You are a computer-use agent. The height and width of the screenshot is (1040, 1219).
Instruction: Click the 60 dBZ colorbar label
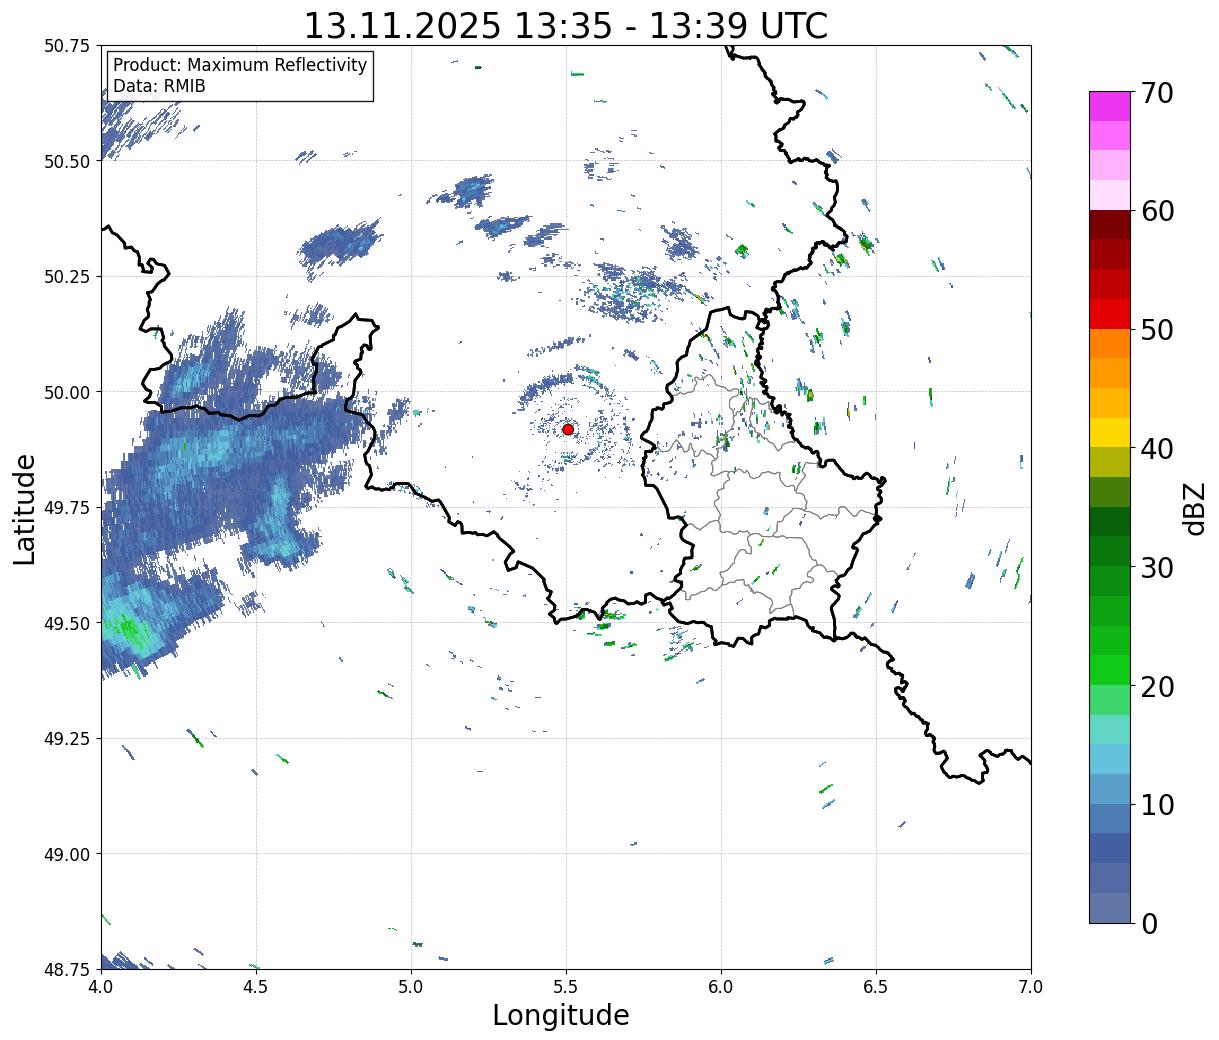point(1160,211)
